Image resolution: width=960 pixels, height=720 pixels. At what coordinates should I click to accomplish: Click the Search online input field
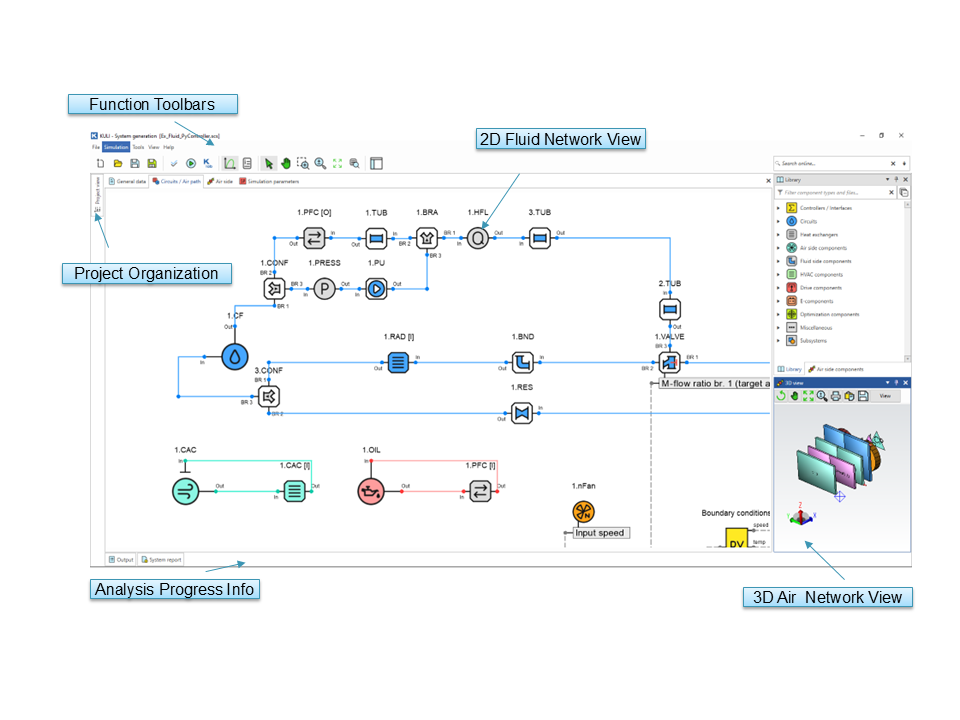point(832,163)
